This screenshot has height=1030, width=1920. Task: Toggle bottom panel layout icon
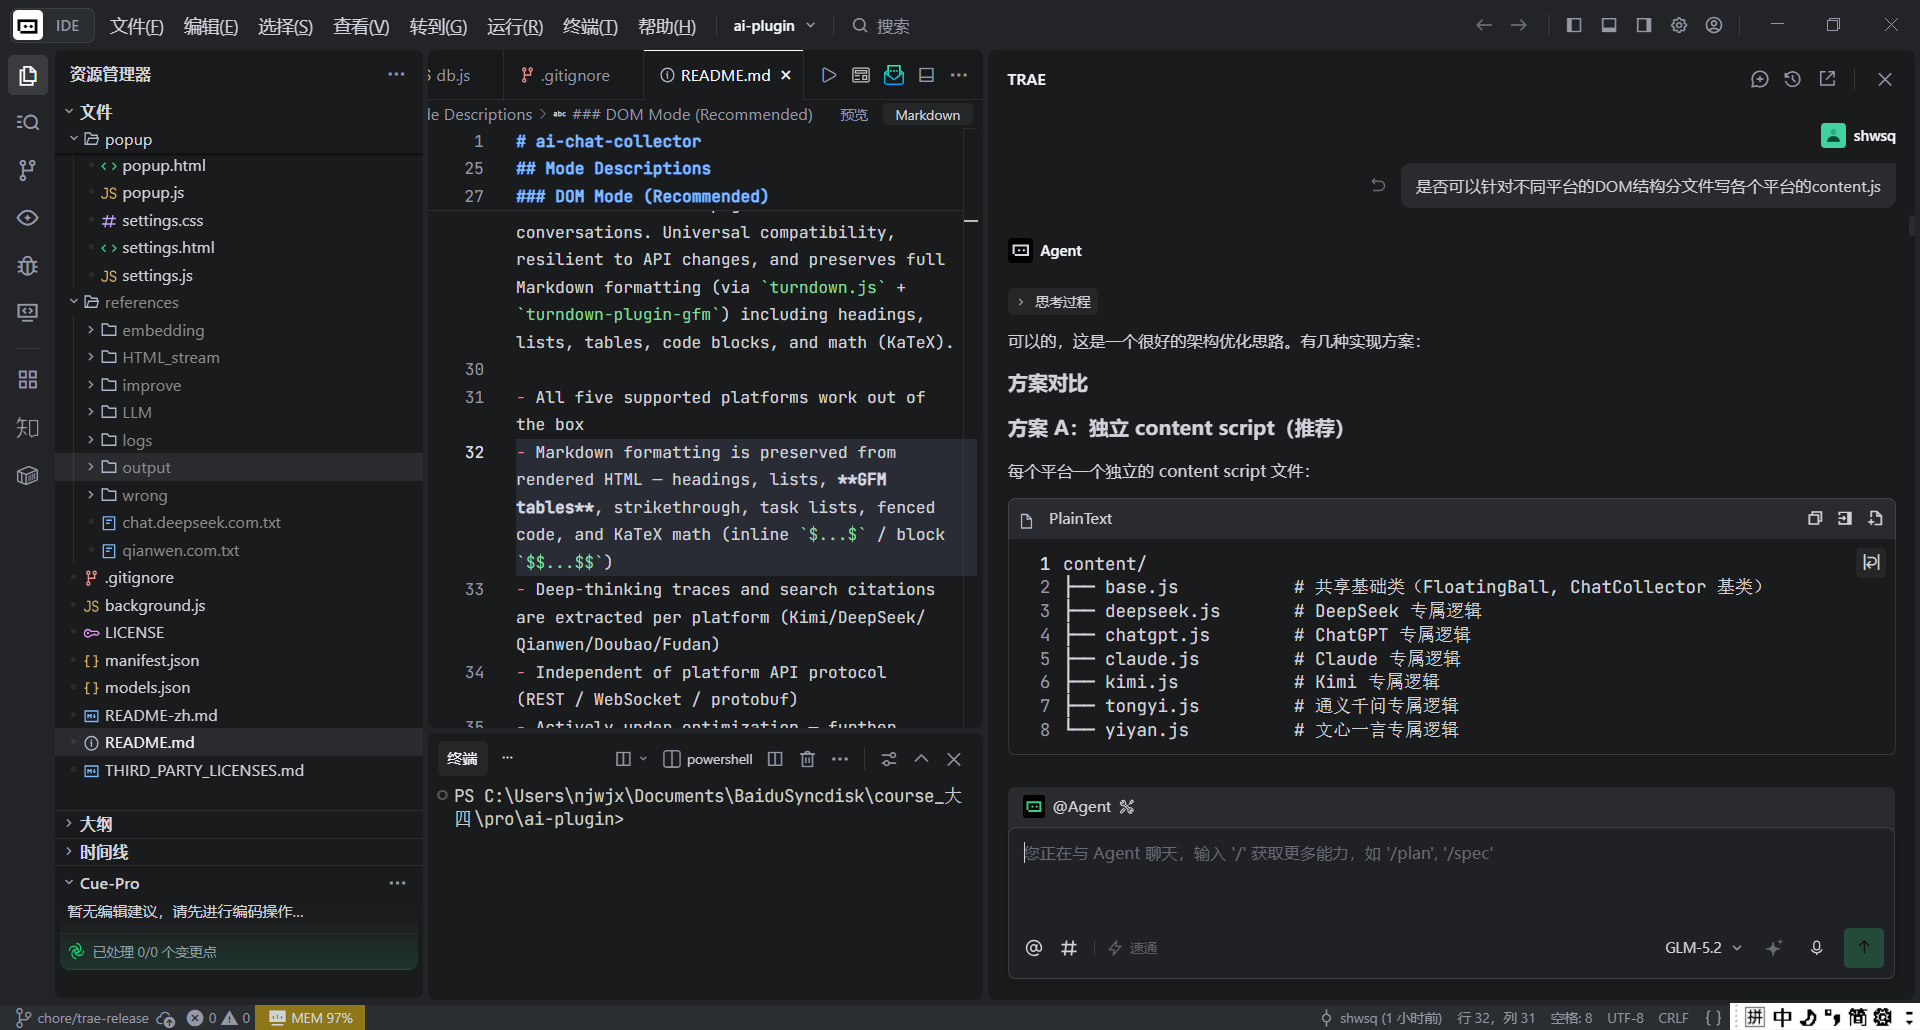(x=1609, y=25)
